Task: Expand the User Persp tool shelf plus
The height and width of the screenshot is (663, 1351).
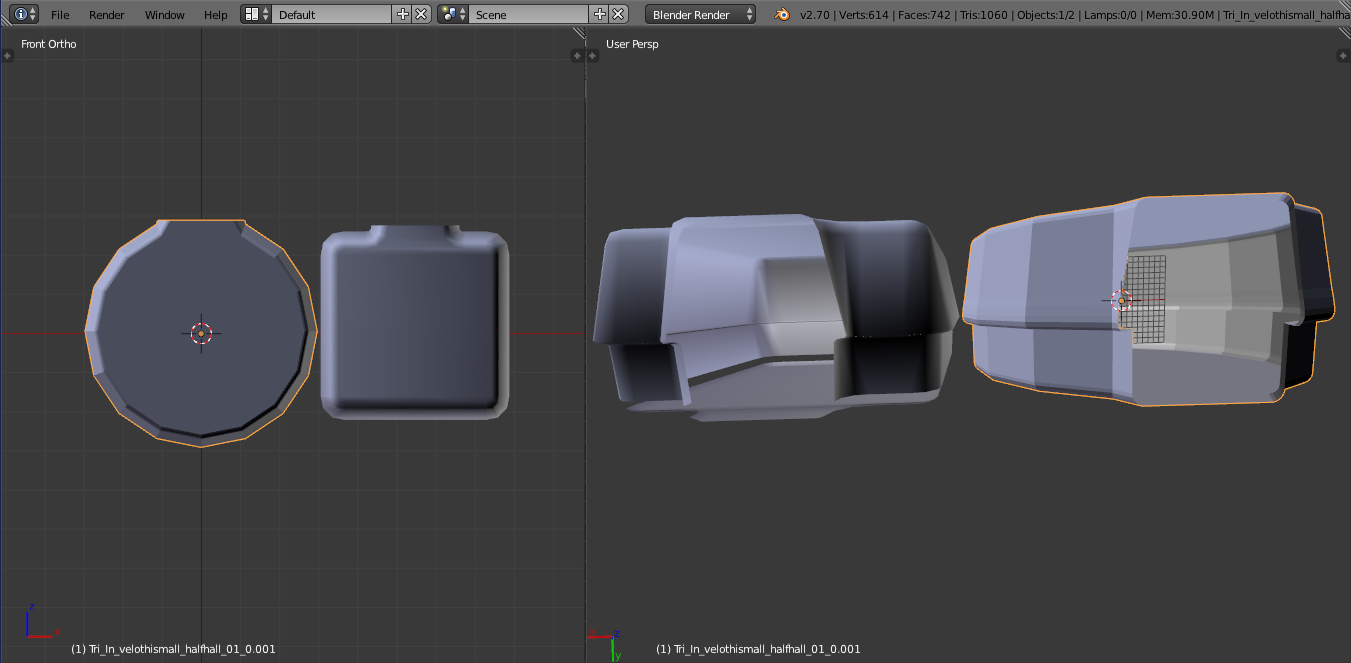Action: click(592, 56)
